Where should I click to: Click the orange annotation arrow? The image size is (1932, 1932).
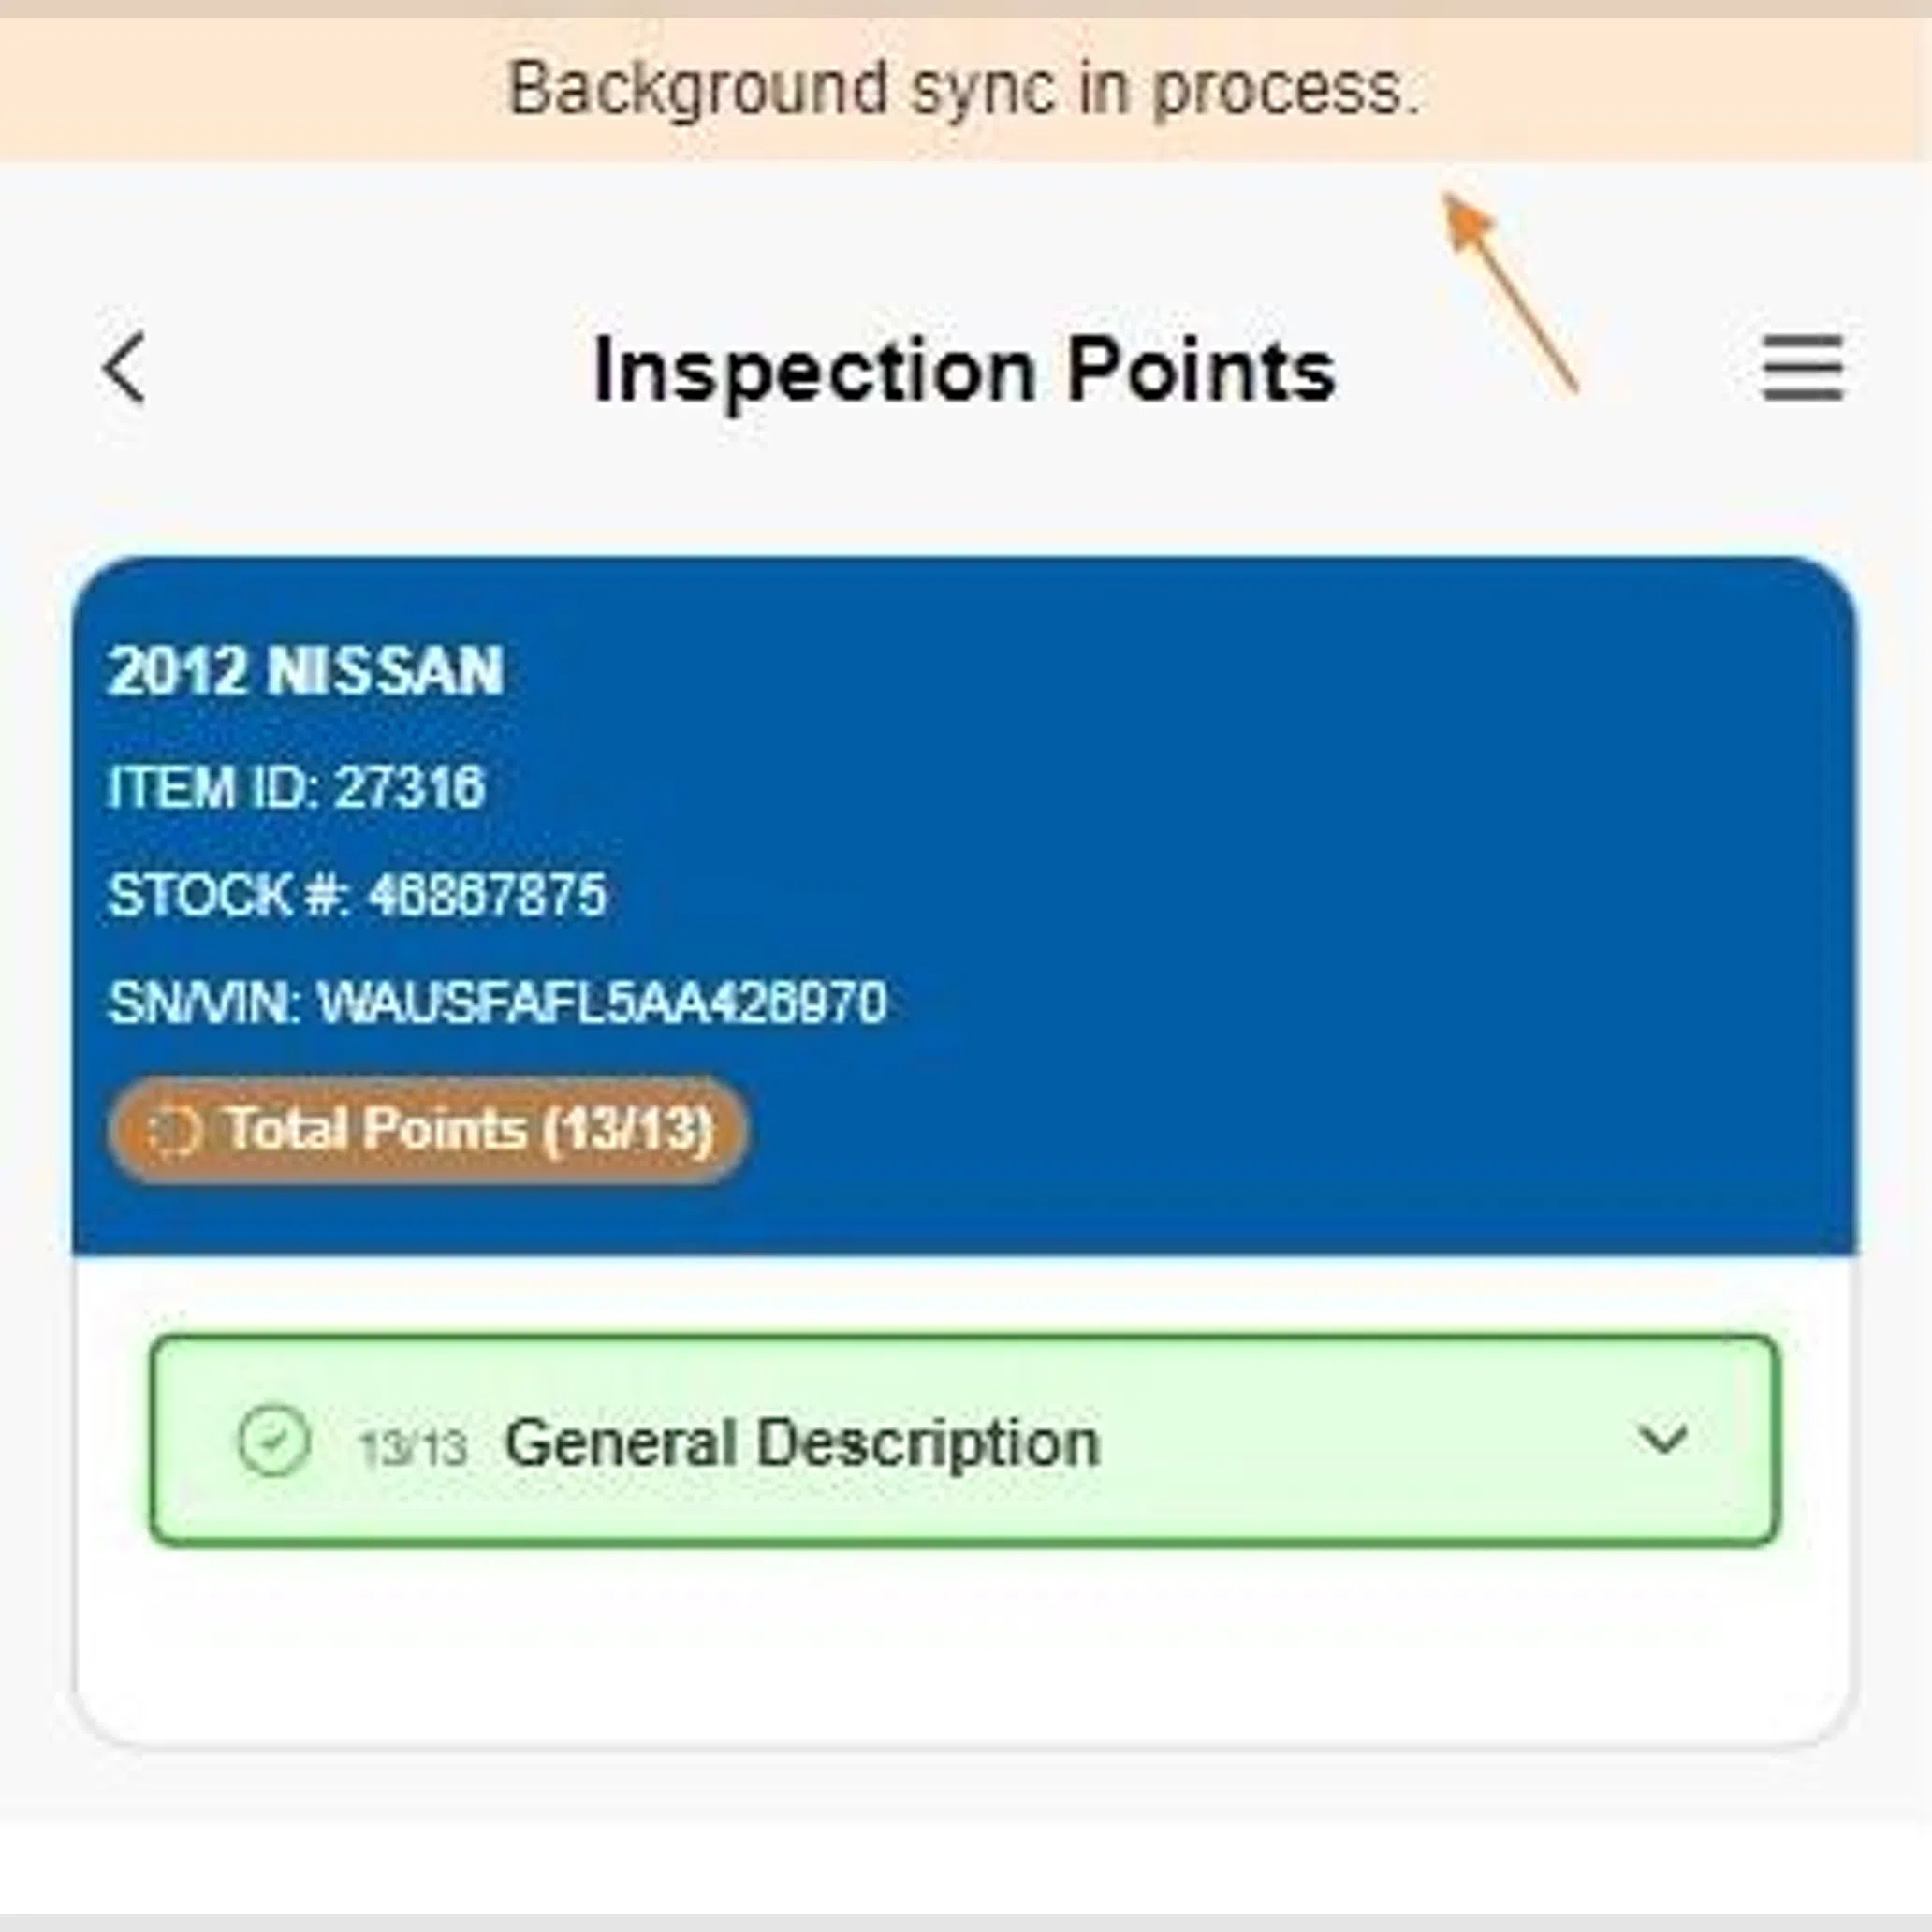coord(1511,290)
